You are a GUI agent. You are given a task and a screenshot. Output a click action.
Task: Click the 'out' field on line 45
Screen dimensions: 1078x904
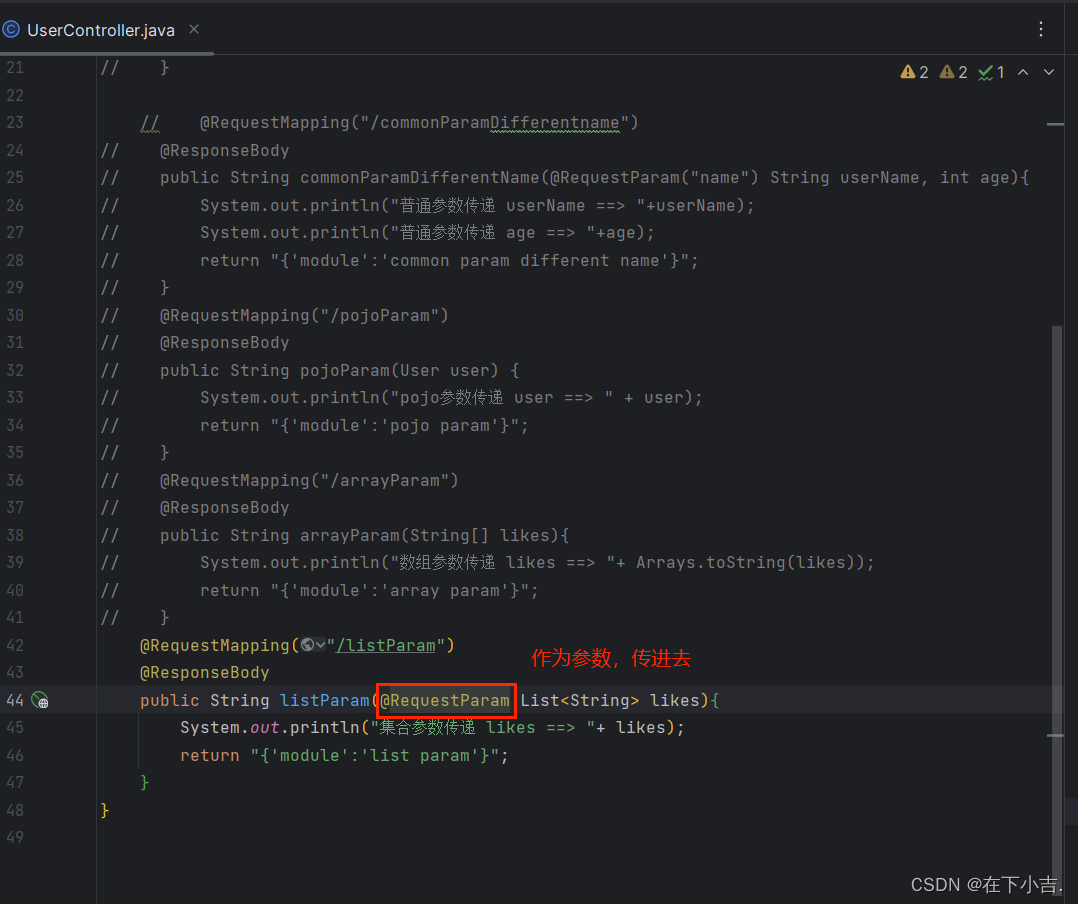pos(265,727)
